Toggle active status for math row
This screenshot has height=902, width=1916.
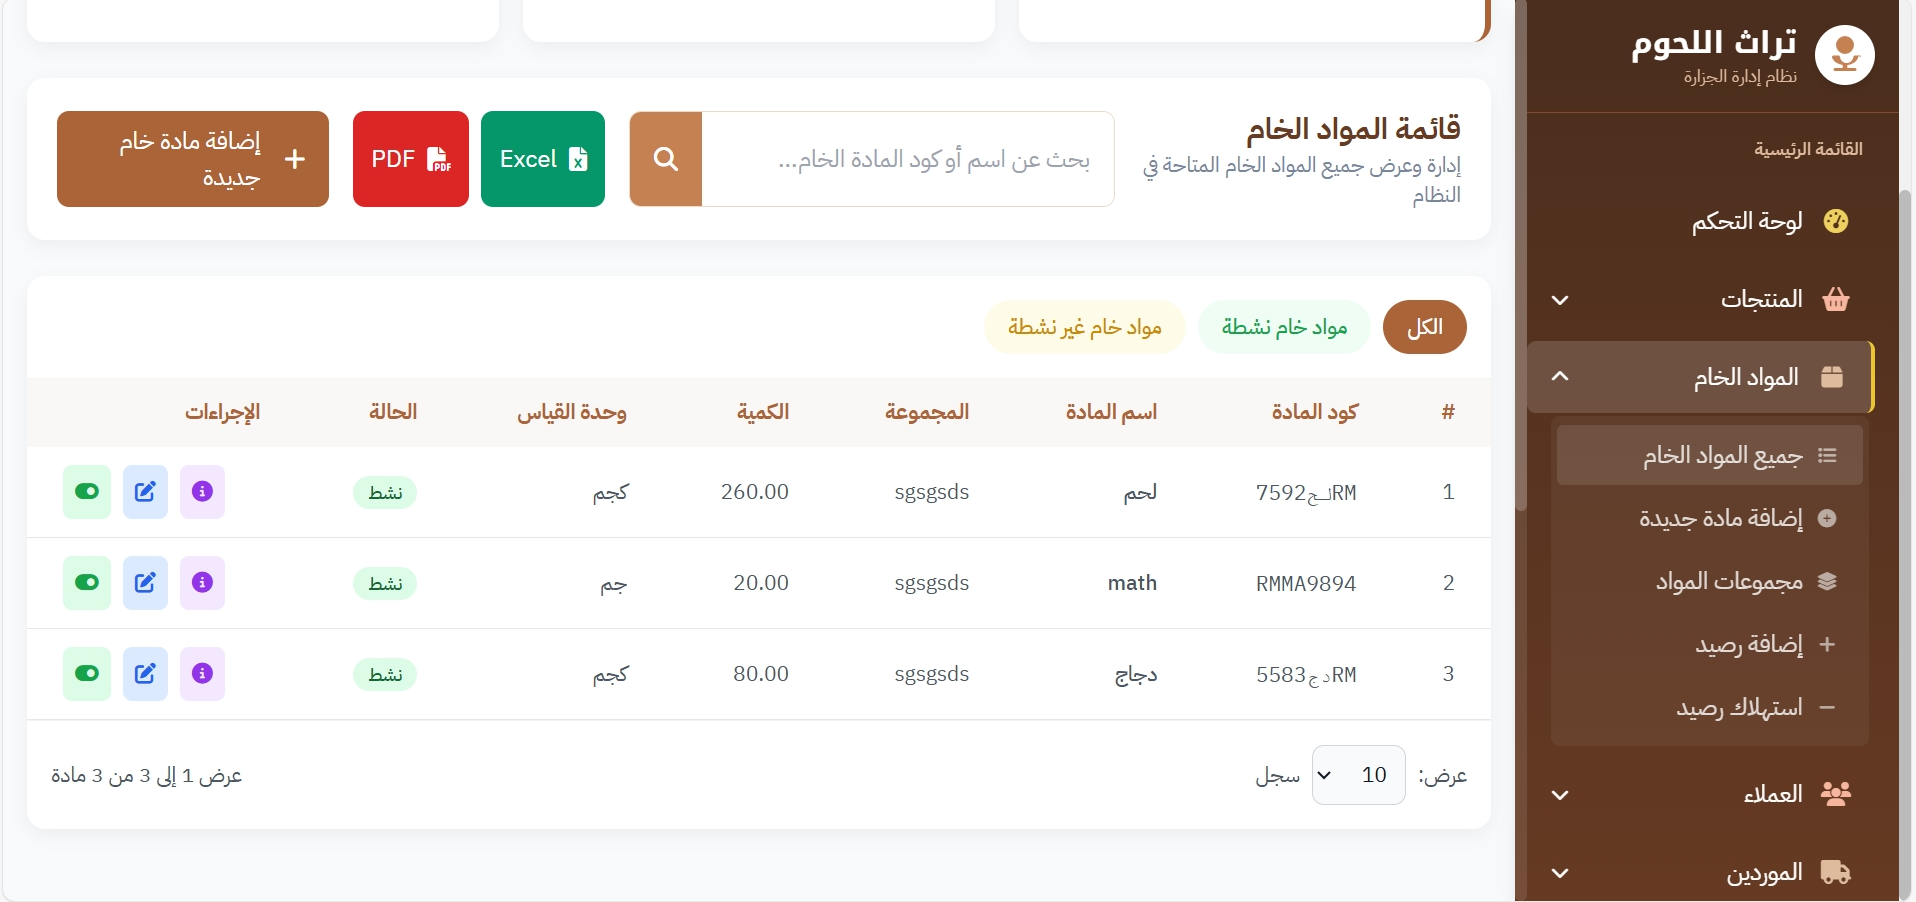[x=87, y=583]
